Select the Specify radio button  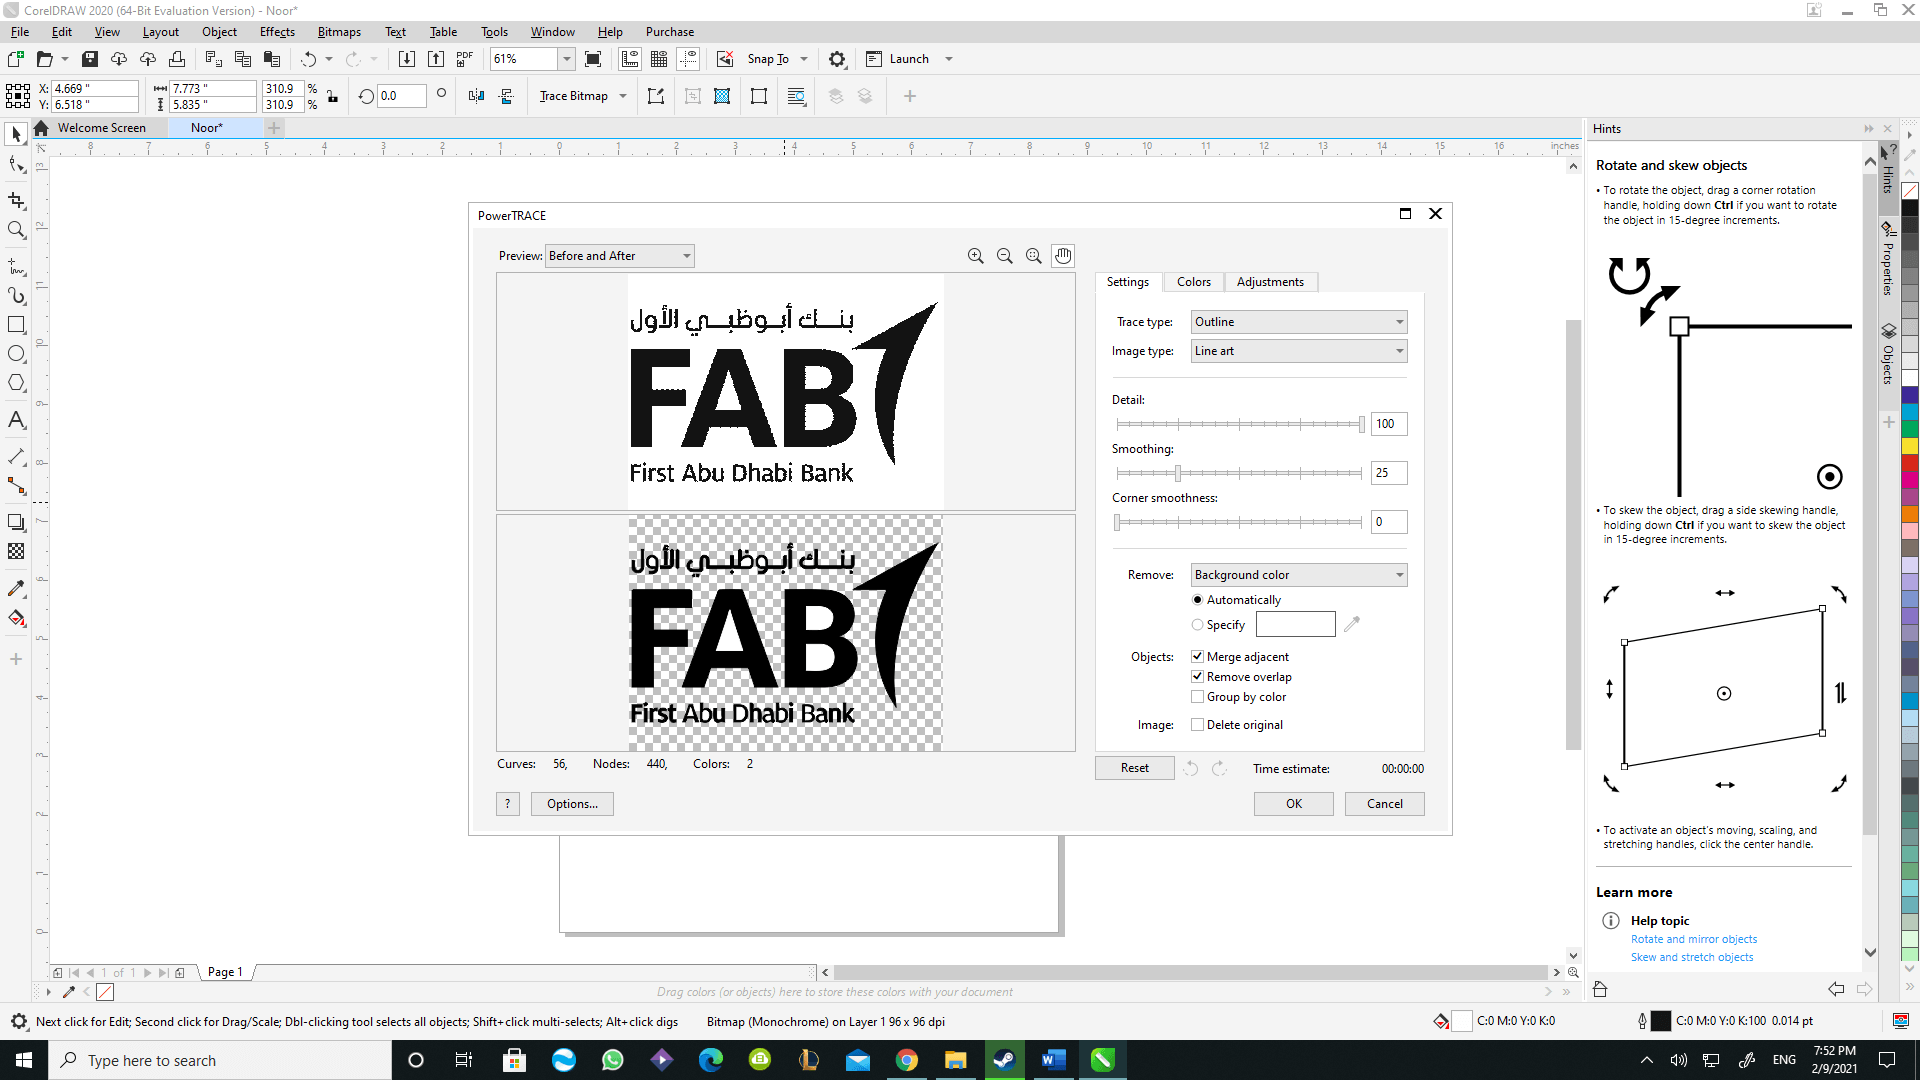point(1197,625)
